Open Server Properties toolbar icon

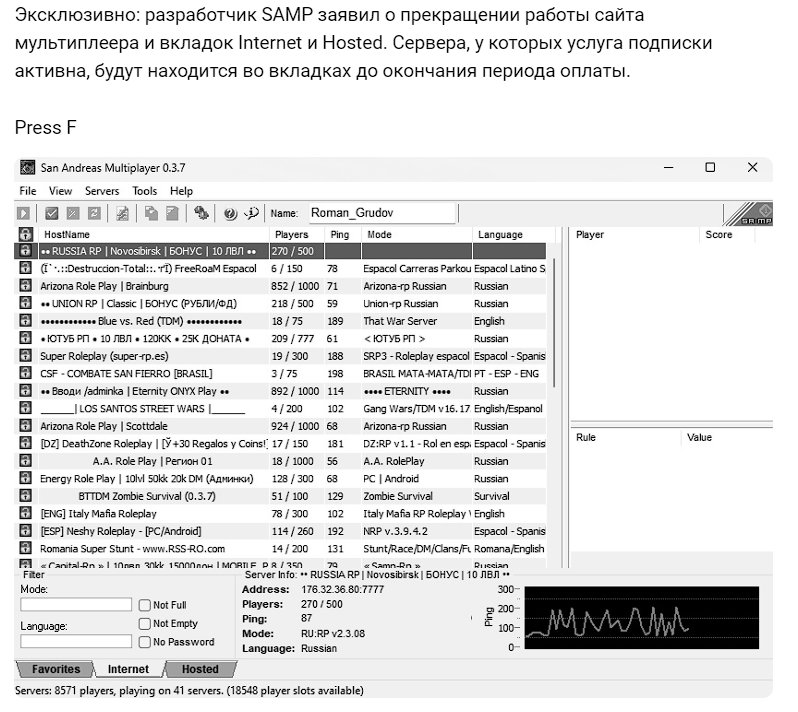(122, 214)
